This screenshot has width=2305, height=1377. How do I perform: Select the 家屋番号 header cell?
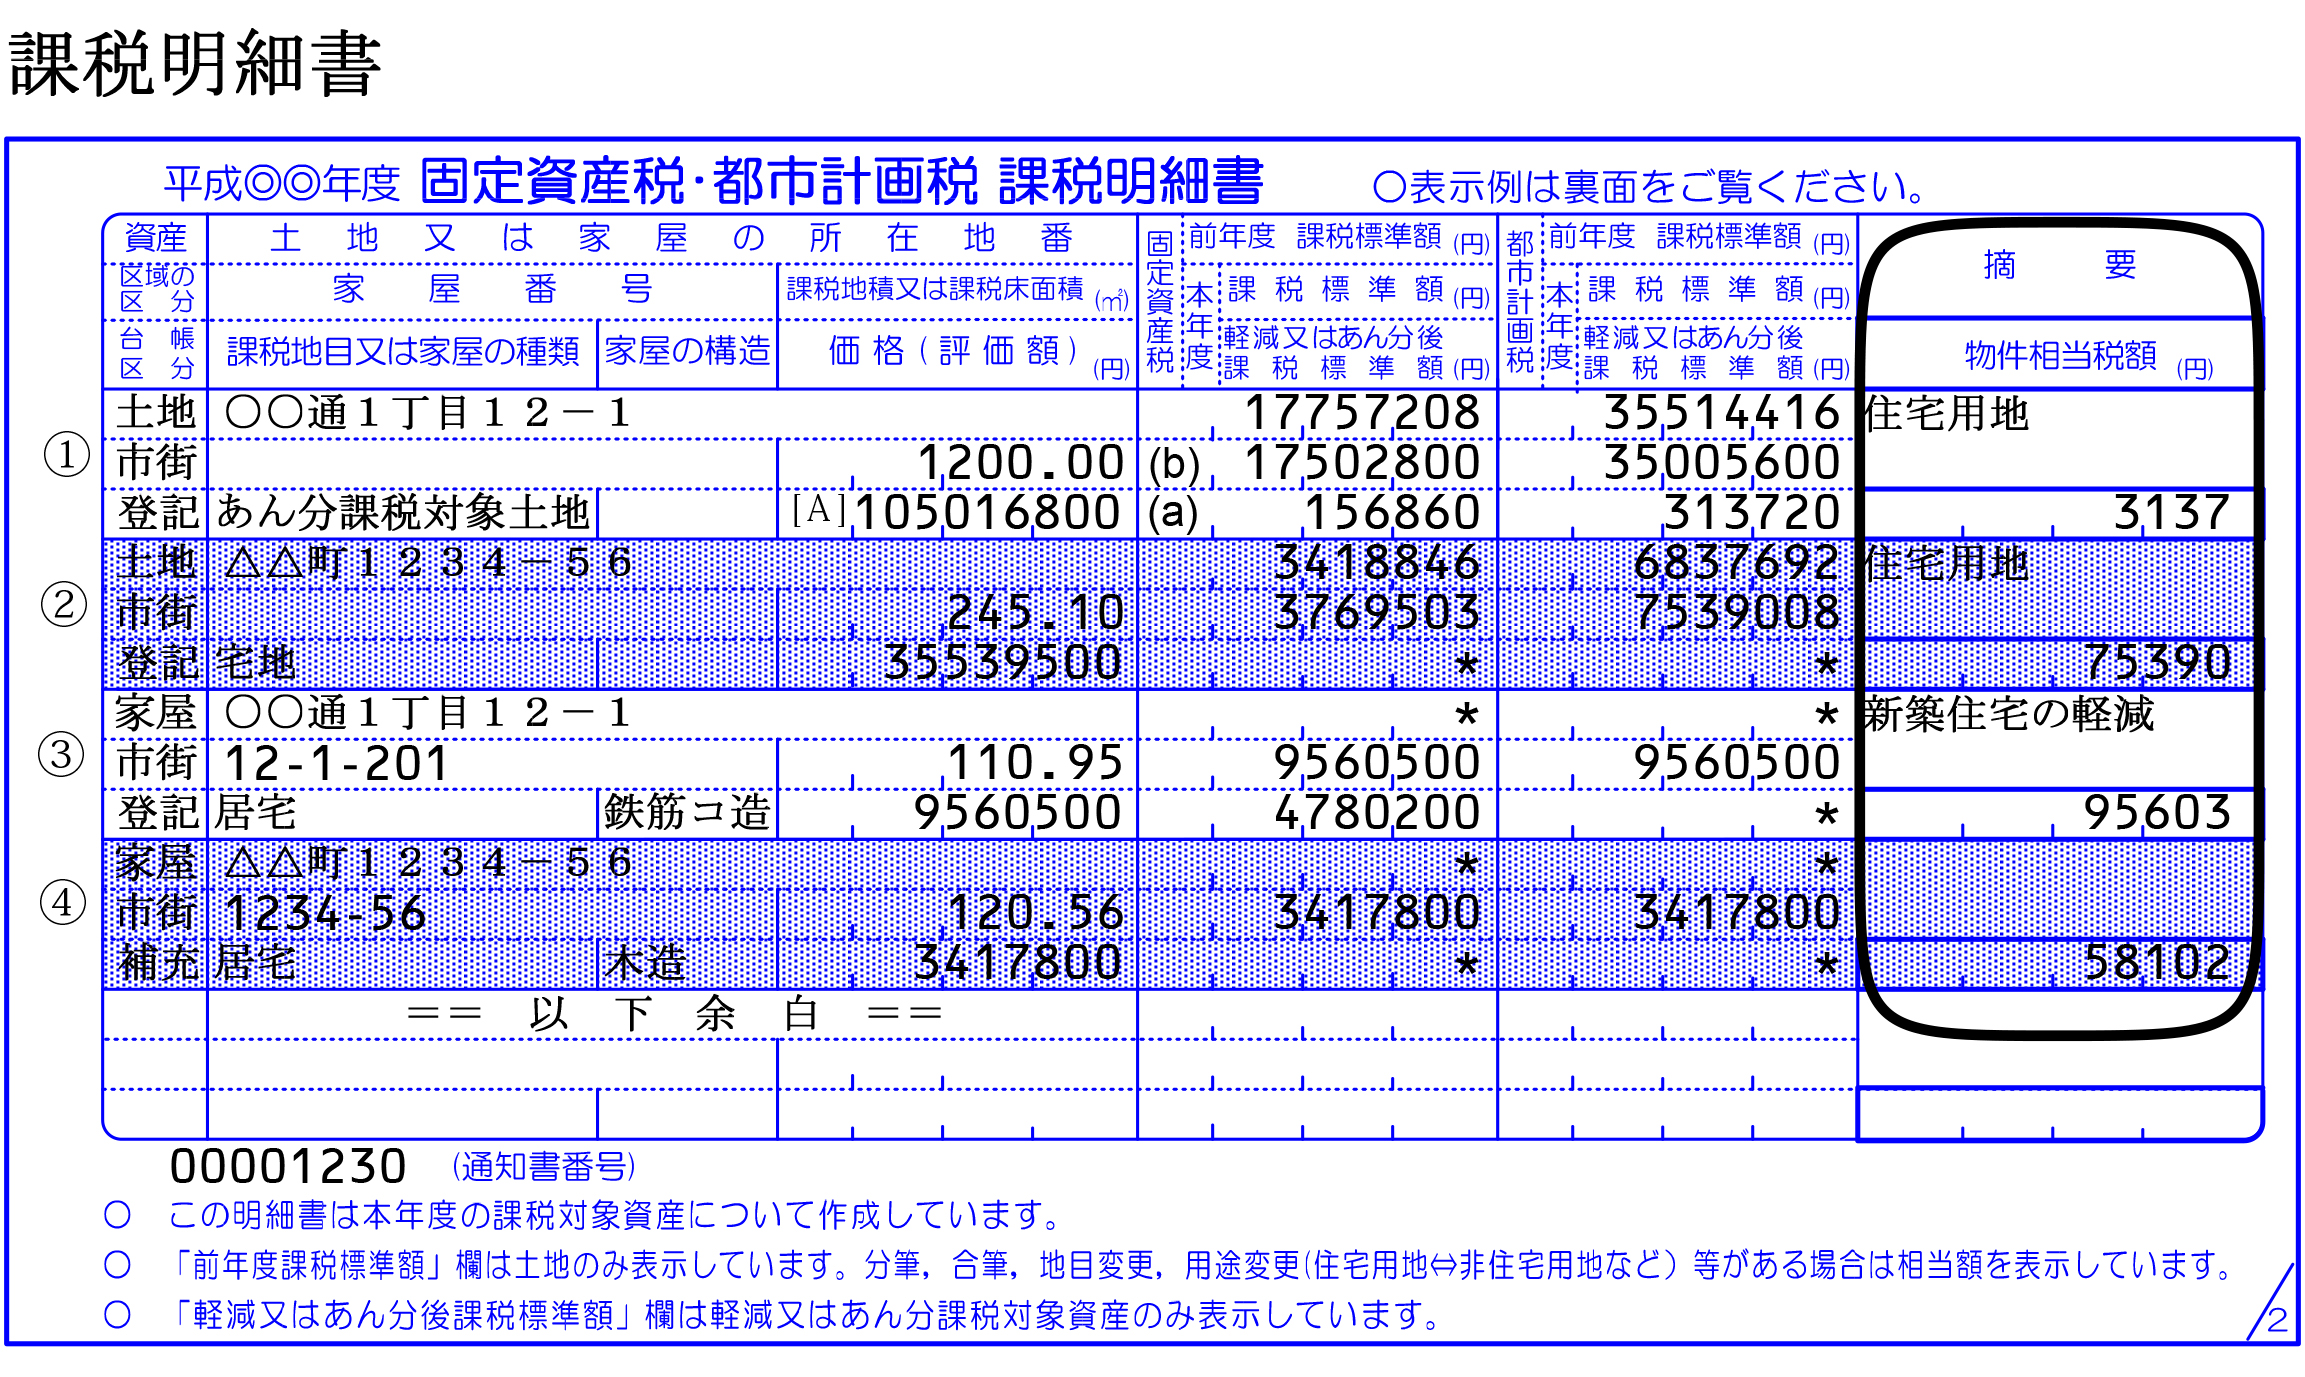pos(492,290)
